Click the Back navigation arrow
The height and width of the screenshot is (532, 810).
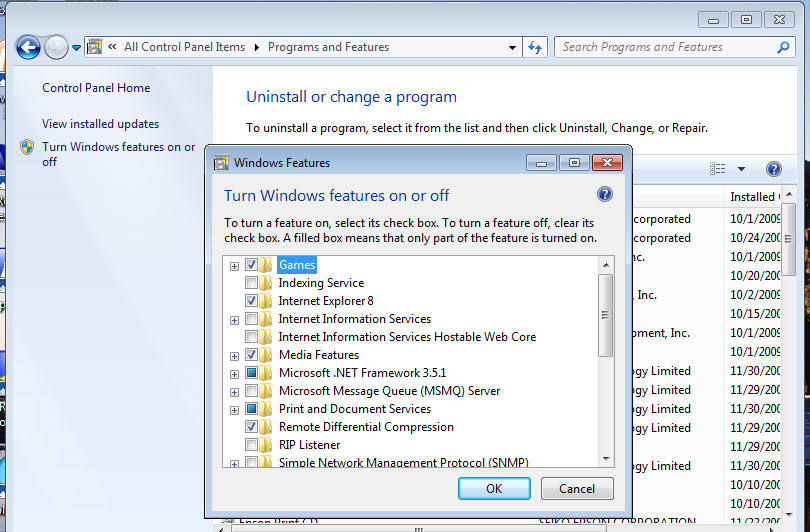tap(28, 48)
